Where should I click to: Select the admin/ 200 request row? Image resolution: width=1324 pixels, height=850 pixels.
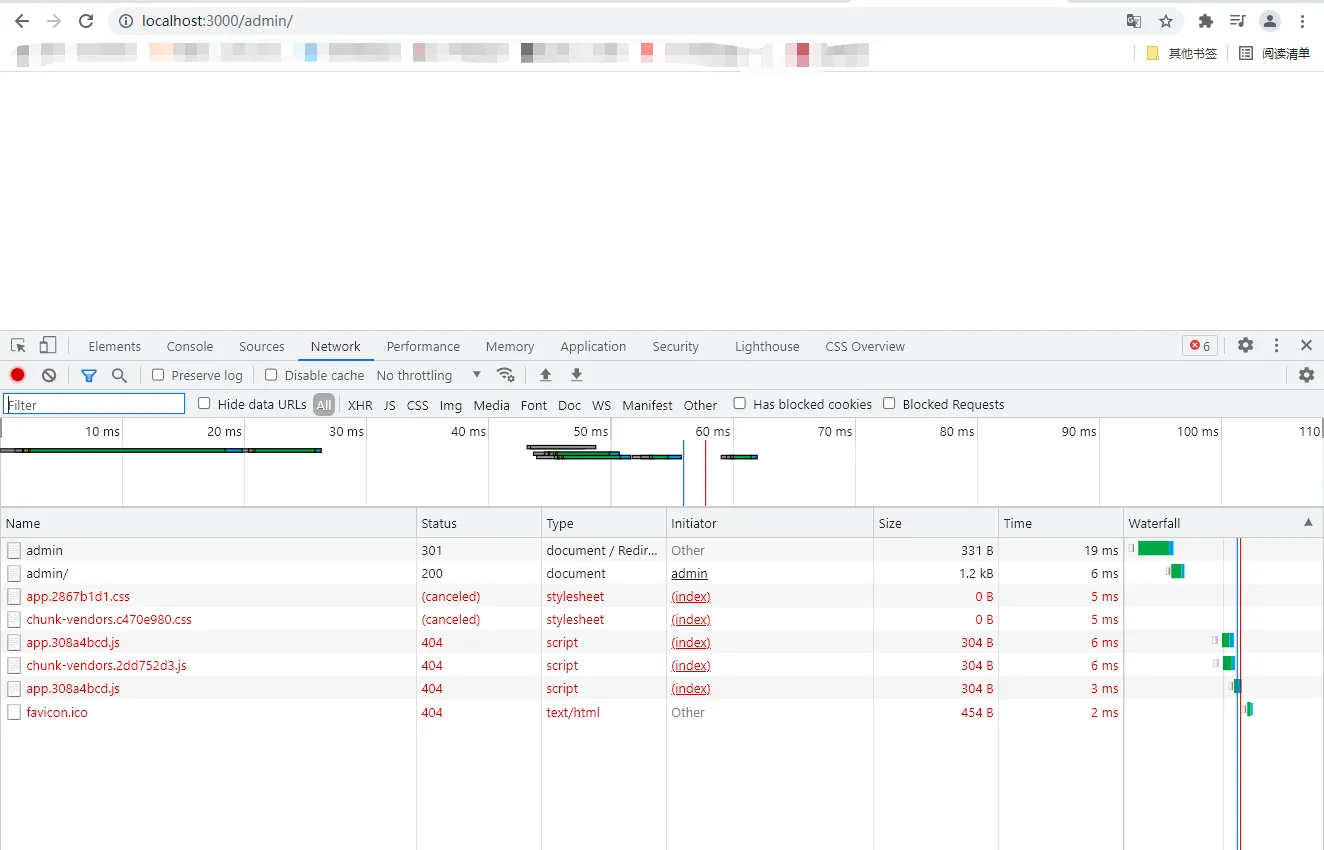click(x=662, y=573)
